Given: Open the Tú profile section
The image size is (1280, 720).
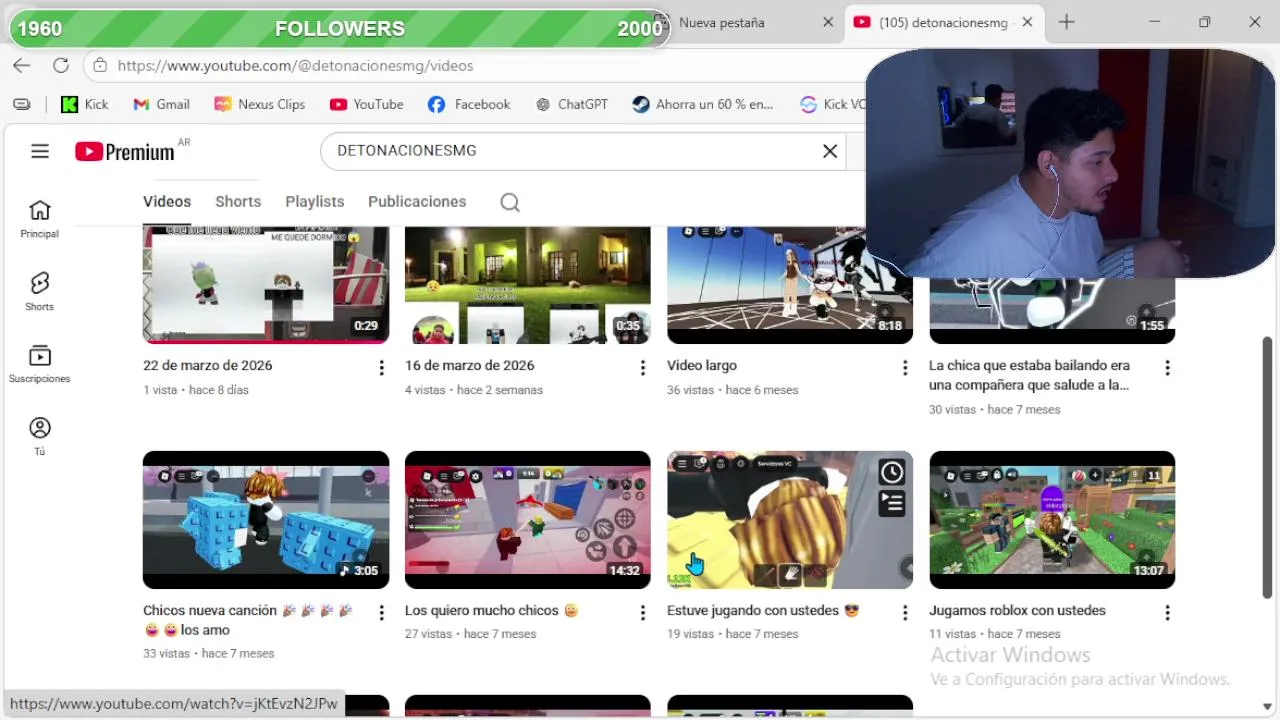Looking at the screenshot, I should pyautogui.click(x=40, y=437).
